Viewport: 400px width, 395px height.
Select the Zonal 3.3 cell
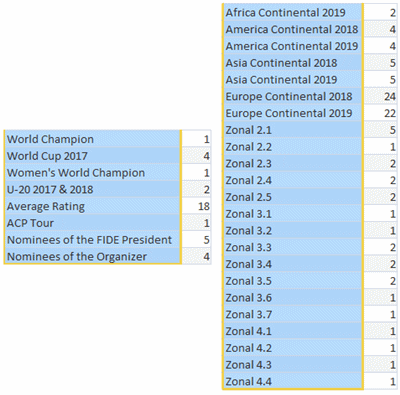pos(293,247)
